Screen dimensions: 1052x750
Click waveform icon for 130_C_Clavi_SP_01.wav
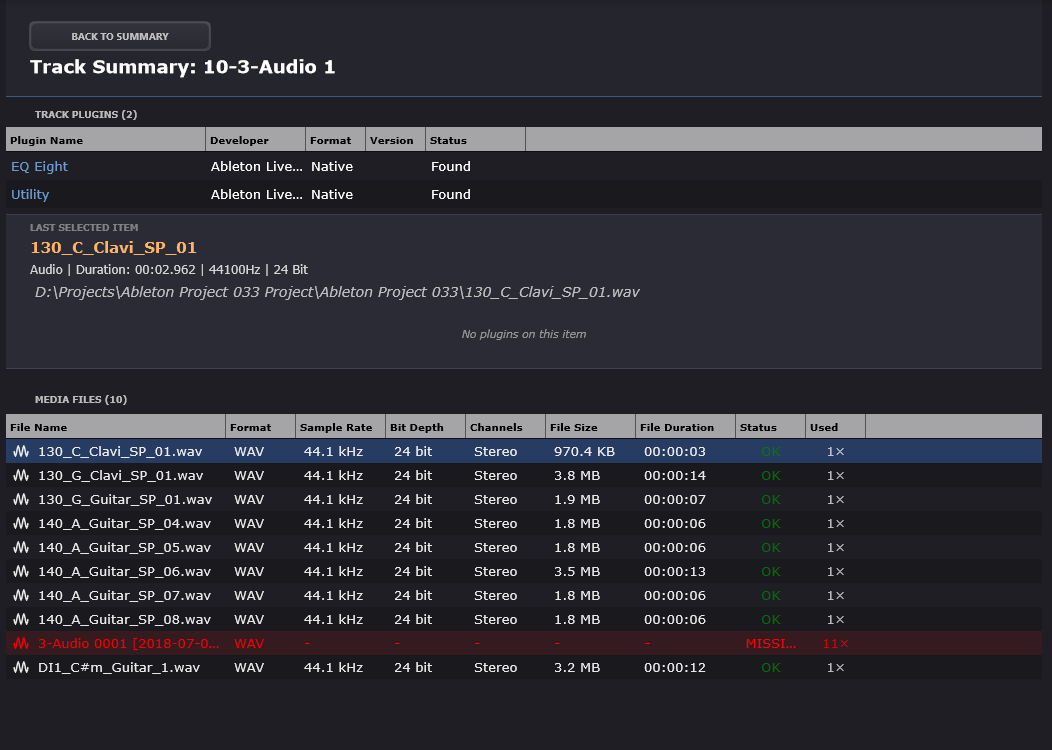pos(21,452)
